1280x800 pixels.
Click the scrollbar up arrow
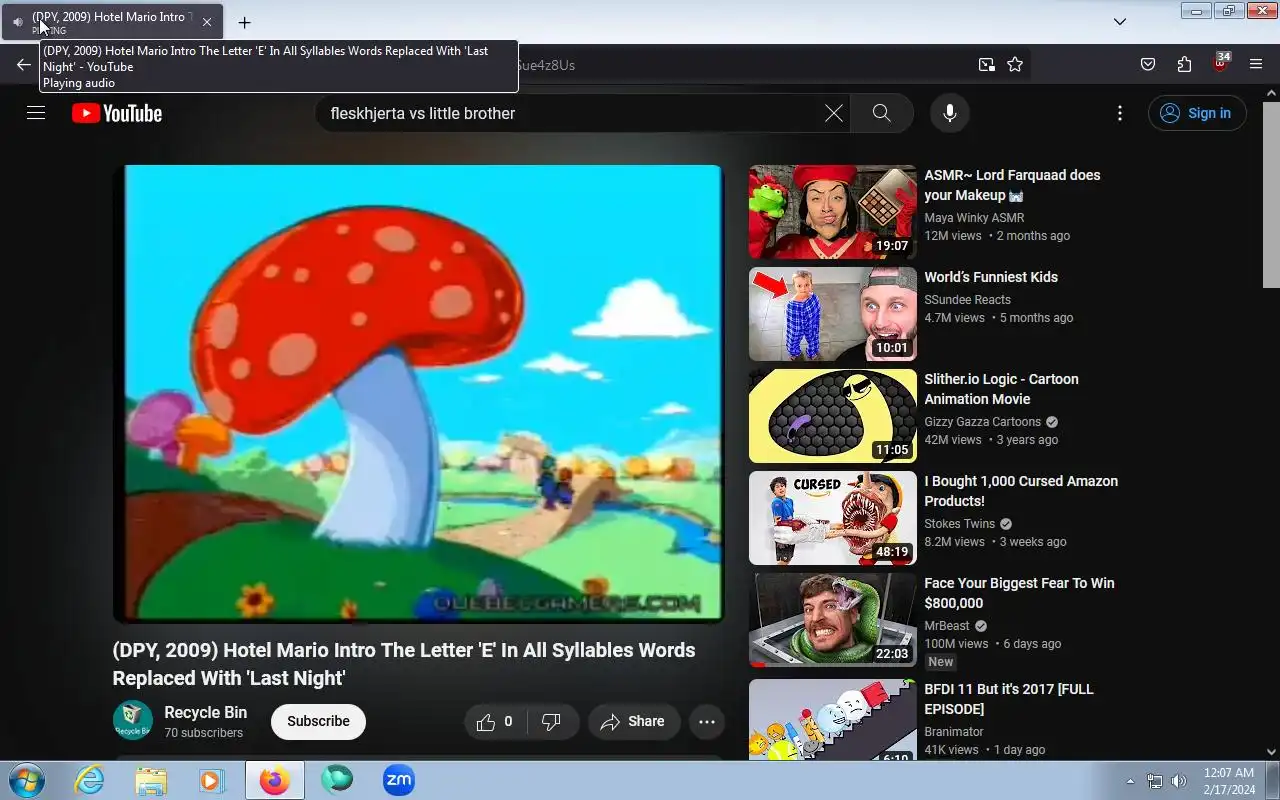pyautogui.click(x=1271, y=95)
